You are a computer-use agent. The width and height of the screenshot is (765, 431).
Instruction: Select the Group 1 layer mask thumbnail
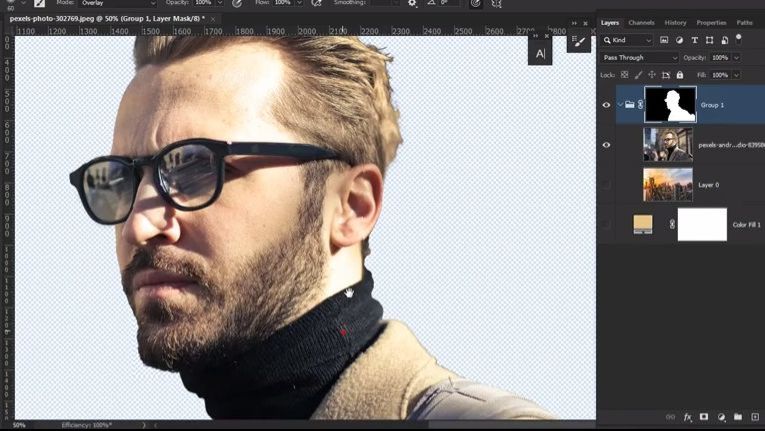[670, 104]
